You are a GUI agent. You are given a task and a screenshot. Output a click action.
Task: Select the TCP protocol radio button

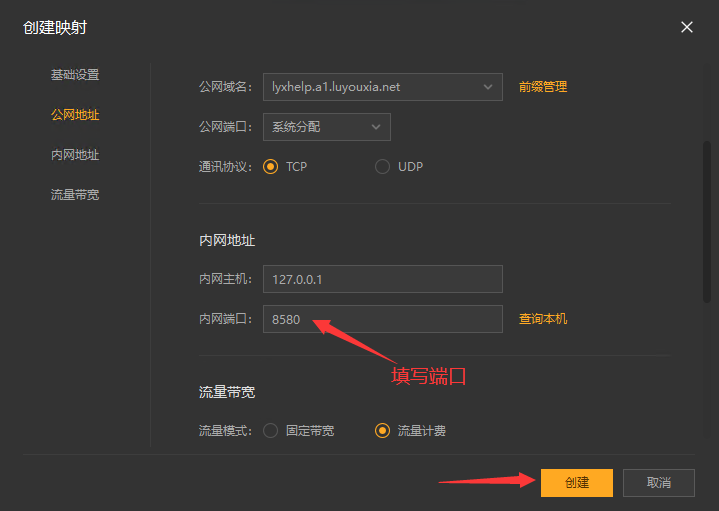pyautogui.click(x=271, y=167)
